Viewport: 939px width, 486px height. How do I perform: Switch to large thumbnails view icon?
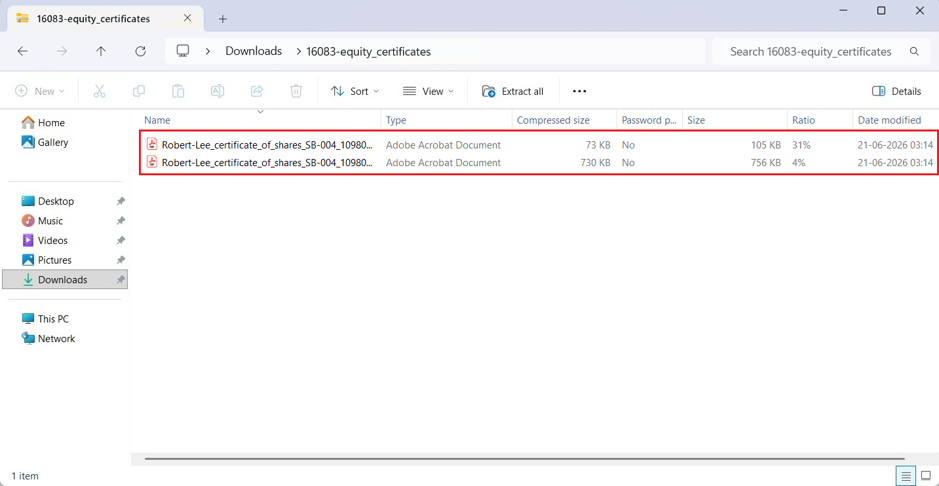point(926,476)
